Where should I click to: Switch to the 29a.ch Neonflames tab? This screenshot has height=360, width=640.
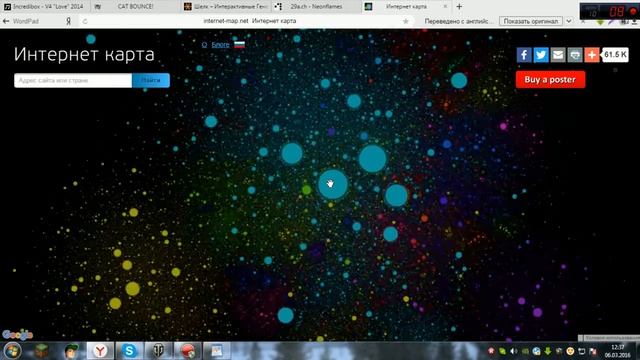pyautogui.click(x=316, y=7)
